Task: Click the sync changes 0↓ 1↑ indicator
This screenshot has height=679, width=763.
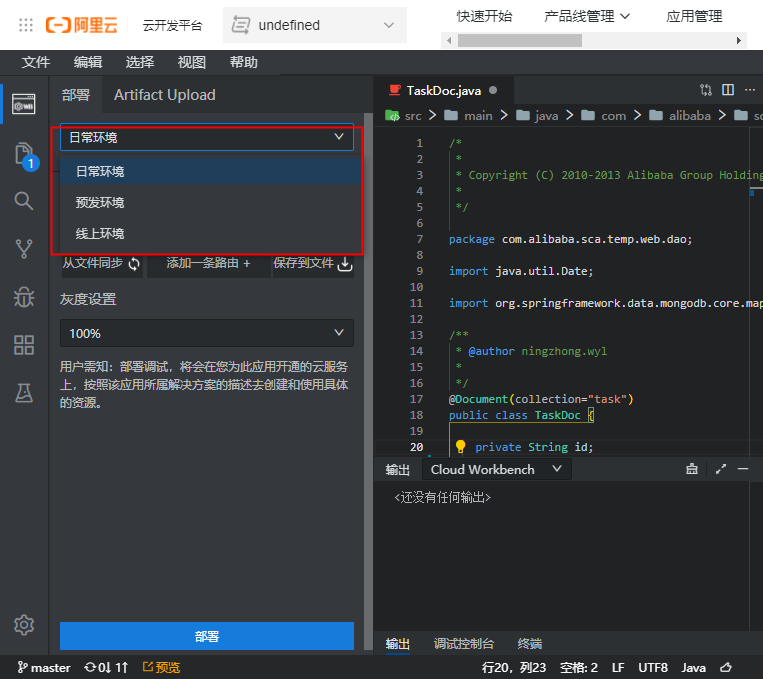Action: click(106, 667)
